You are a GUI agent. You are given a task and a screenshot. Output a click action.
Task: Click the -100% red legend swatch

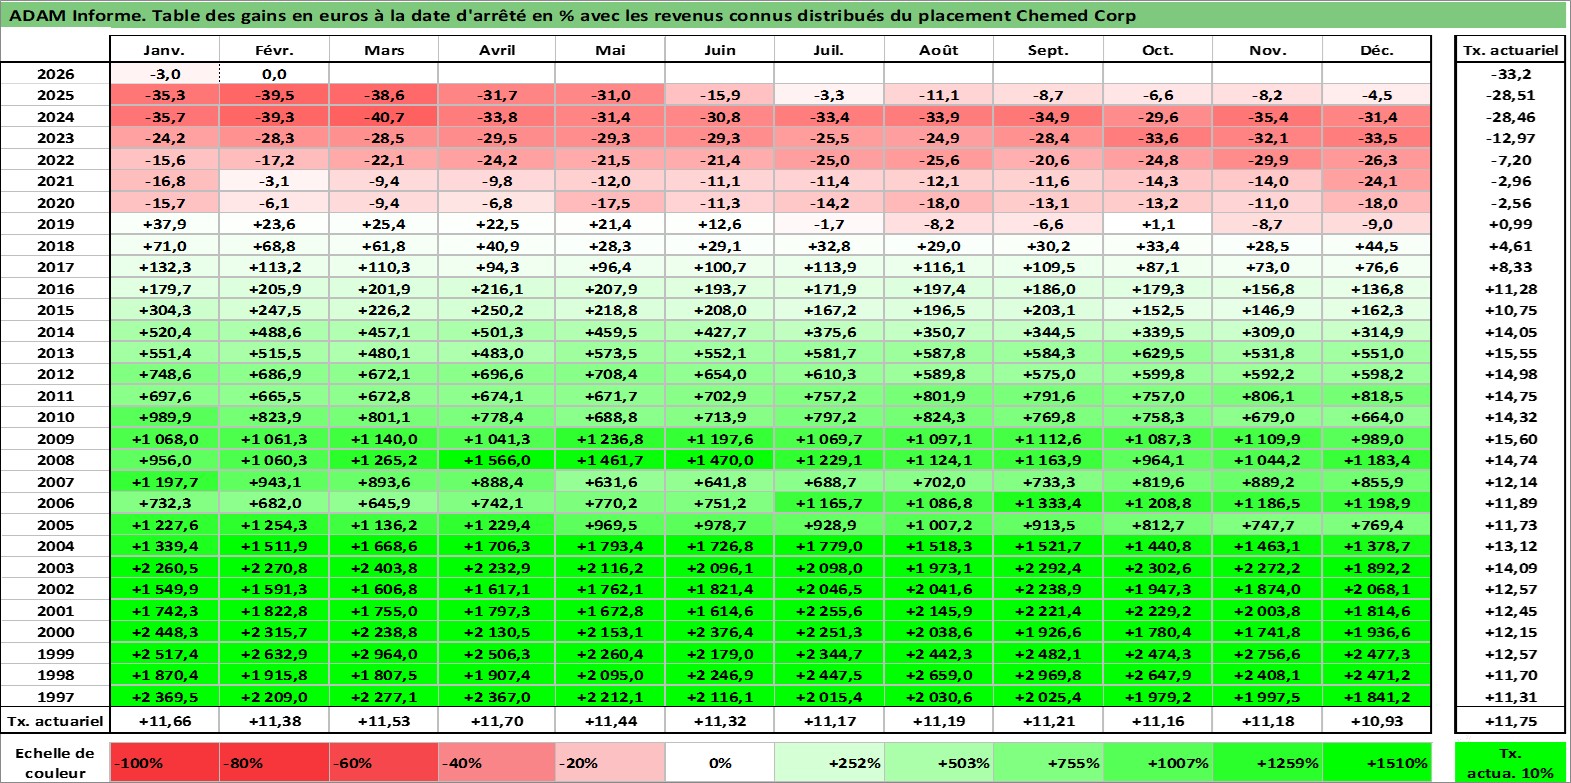[164, 762]
